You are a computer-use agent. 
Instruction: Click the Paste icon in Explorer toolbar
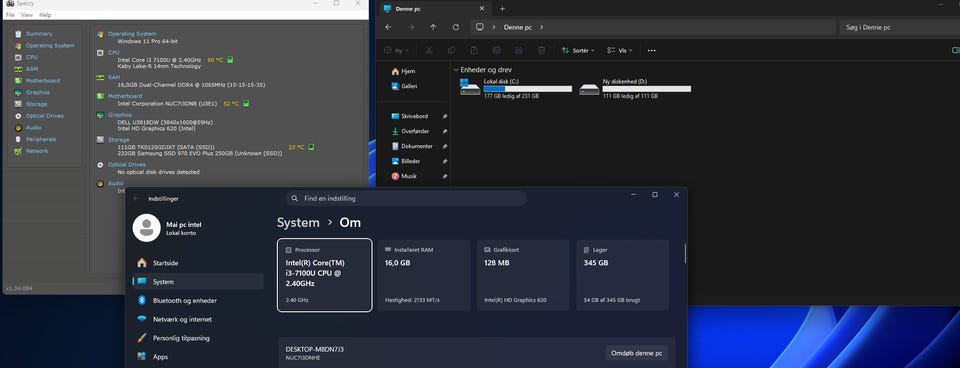click(x=474, y=51)
